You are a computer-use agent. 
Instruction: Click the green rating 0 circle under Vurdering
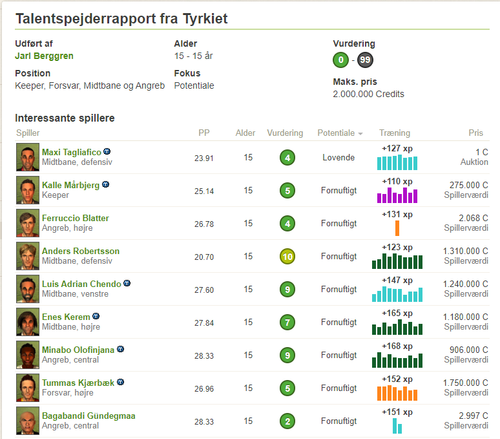coord(341,60)
